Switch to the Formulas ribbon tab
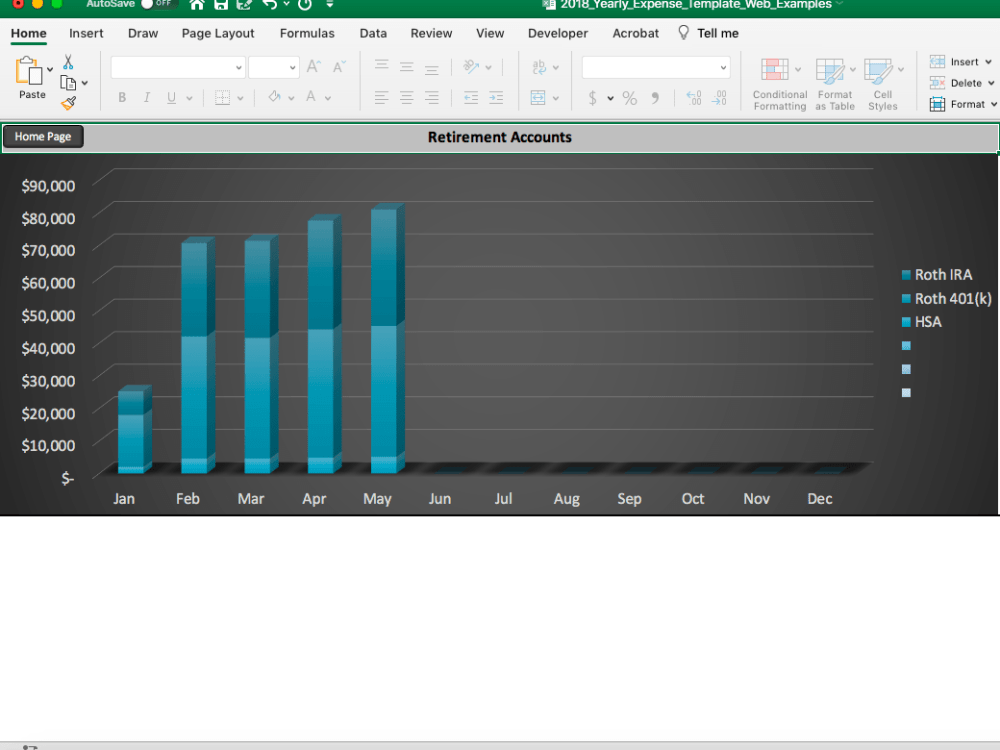 307,33
